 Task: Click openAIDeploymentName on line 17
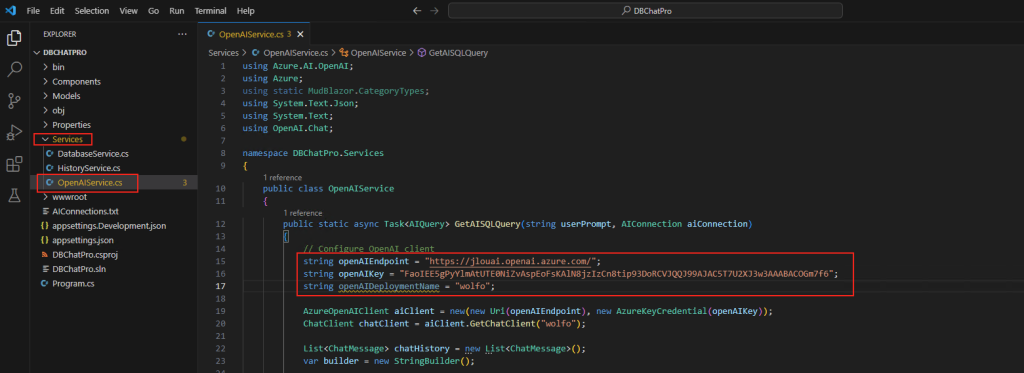point(390,286)
